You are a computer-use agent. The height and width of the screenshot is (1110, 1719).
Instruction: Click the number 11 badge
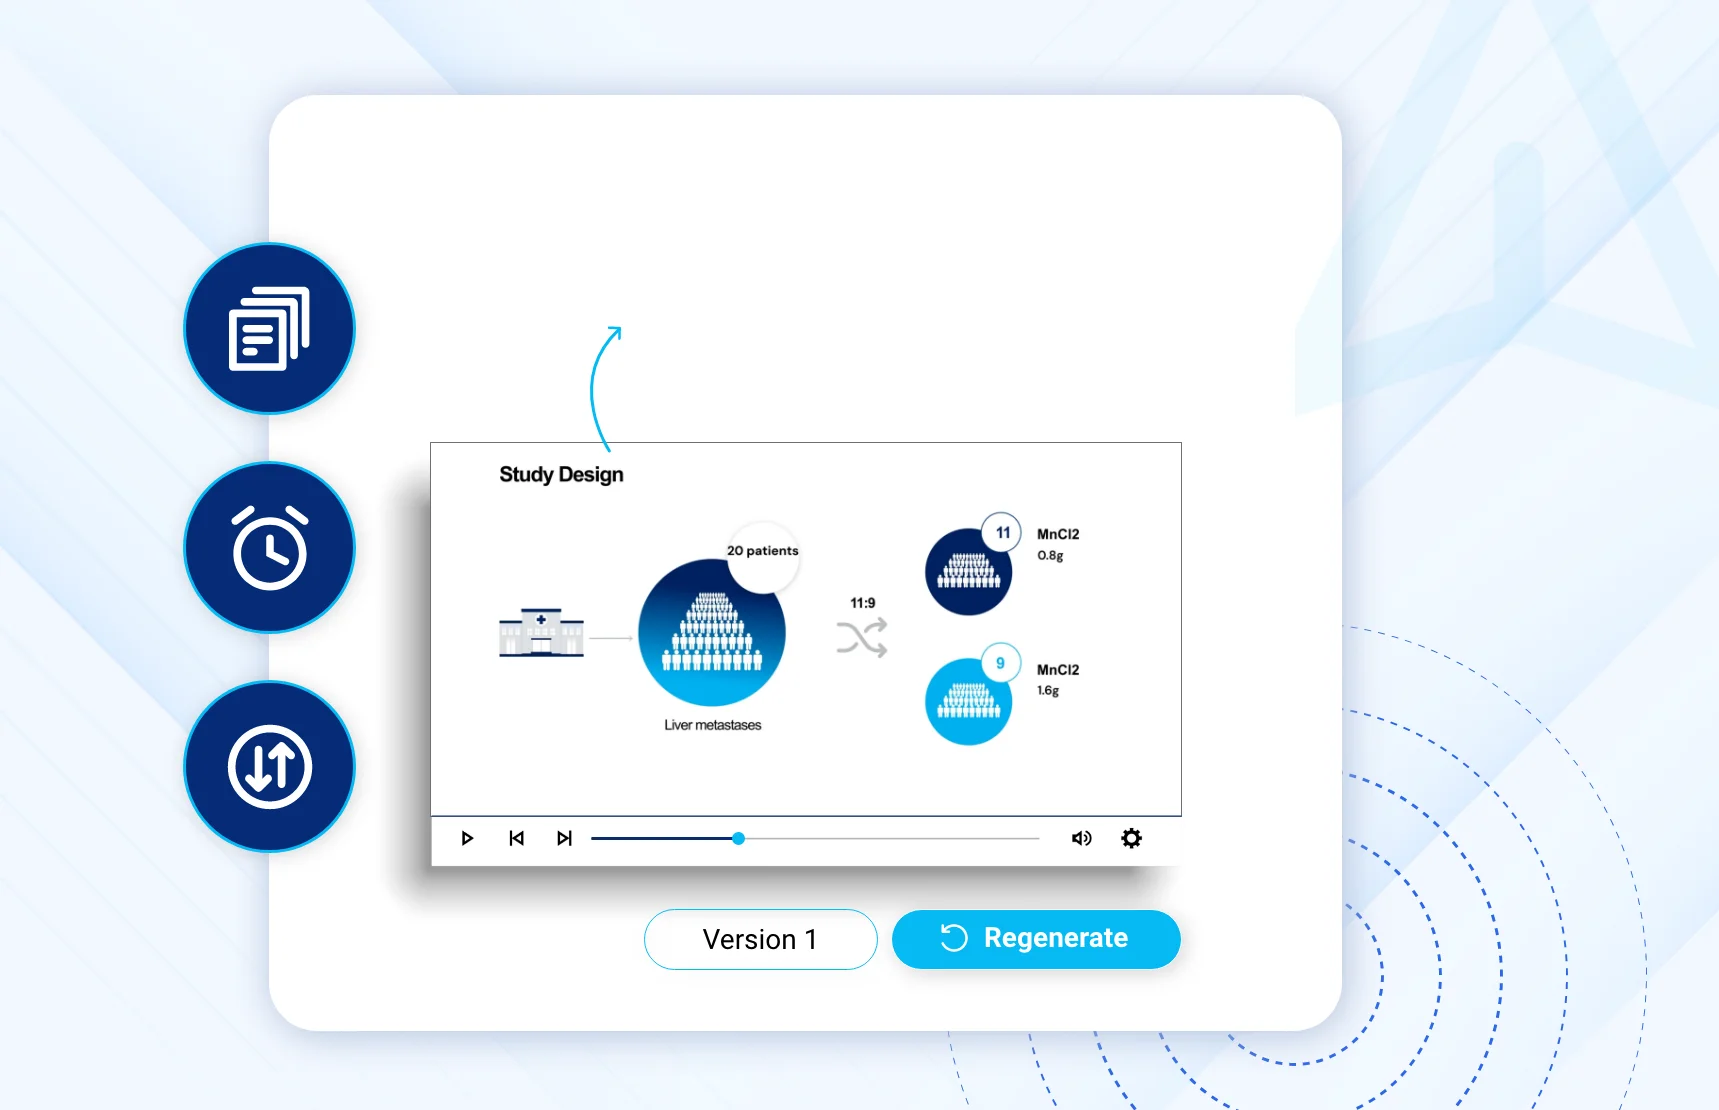1002,533
